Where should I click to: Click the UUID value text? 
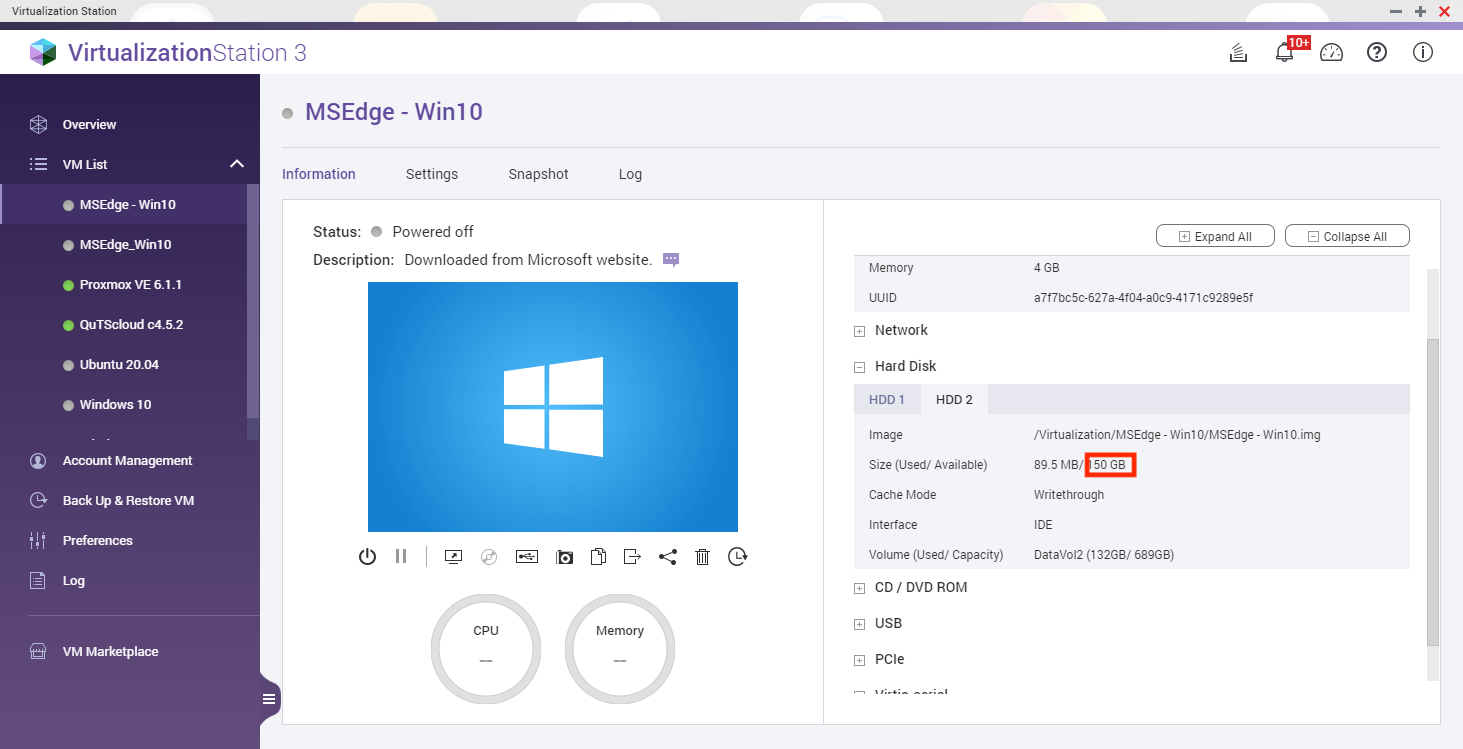tap(1143, 298)
